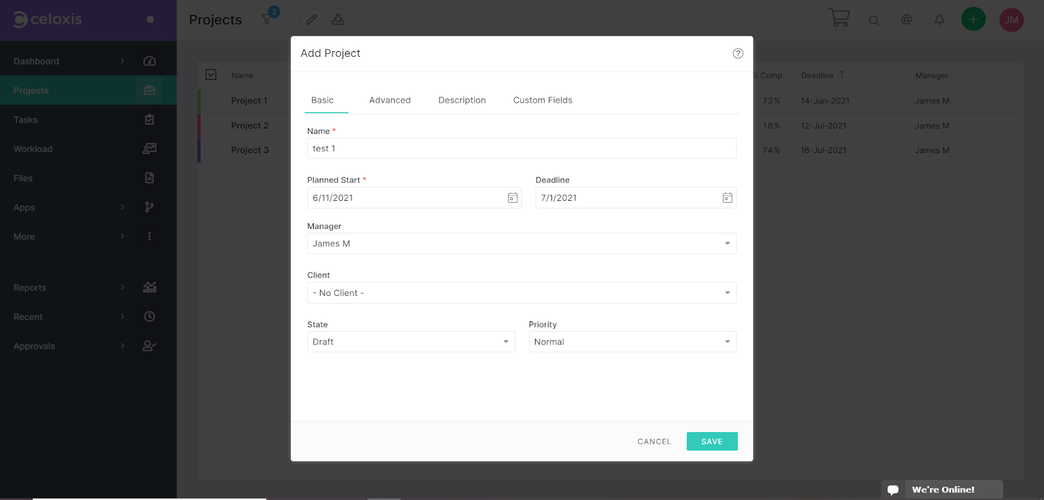Open the Deadline calendar picker
This screenshot has height=500, width=1044.
[x=727, y=198]
